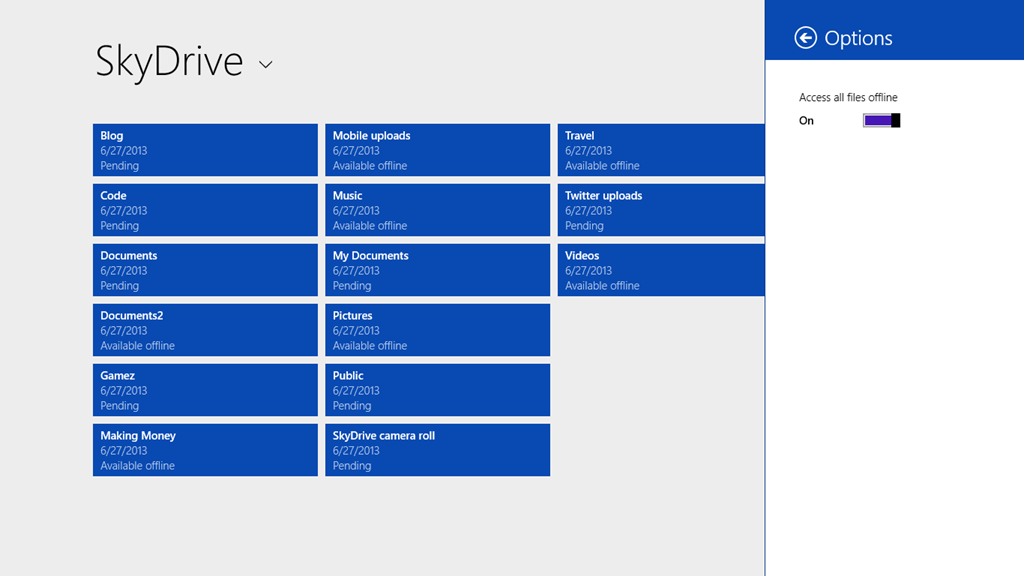1024x576 pixels.
Task: Click the Options panel heading text
Action: 858,38
